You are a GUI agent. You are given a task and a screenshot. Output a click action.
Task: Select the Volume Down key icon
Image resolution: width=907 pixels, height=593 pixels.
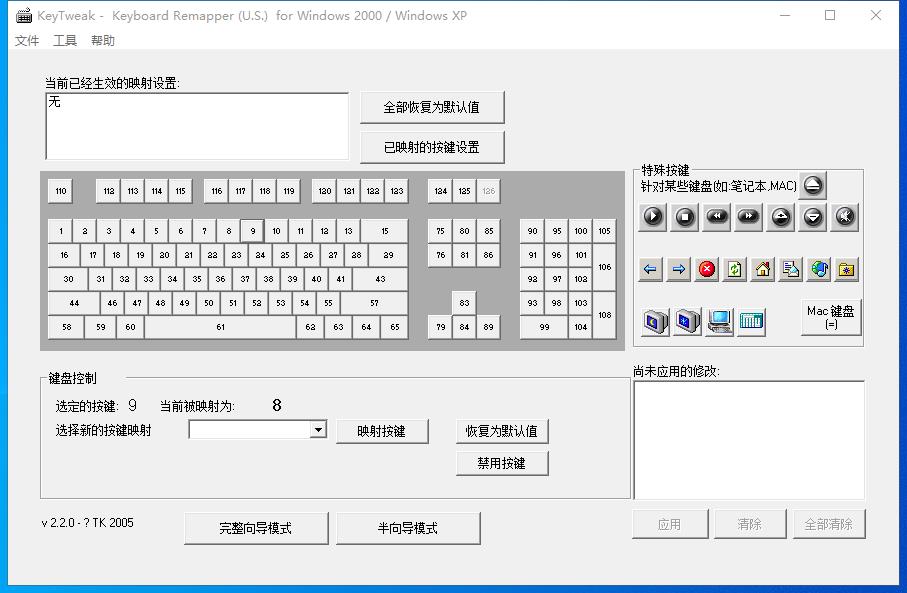pos(813,217)
